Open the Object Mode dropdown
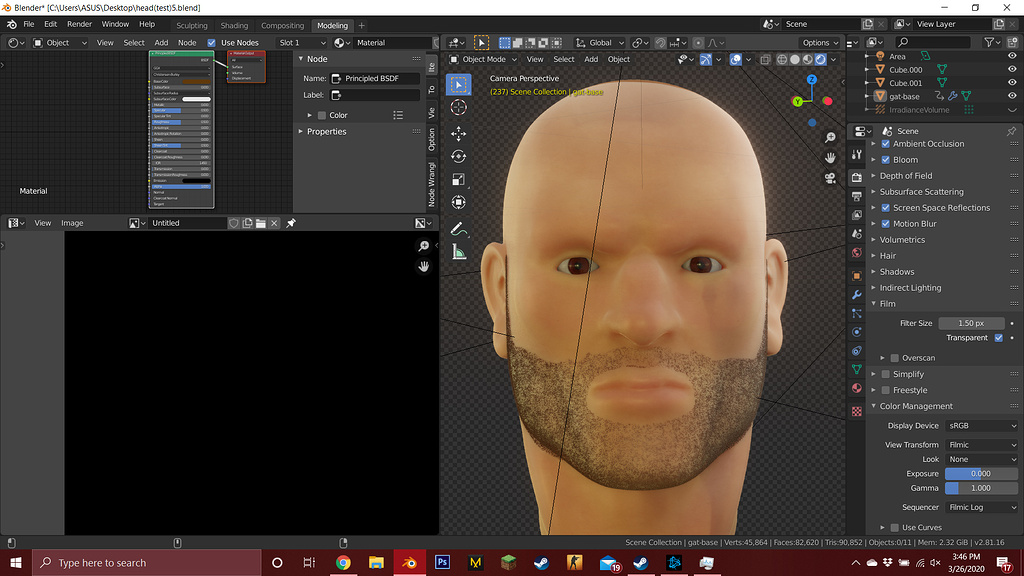Viewport: 1024px width, 576px height. coord(483,59)
